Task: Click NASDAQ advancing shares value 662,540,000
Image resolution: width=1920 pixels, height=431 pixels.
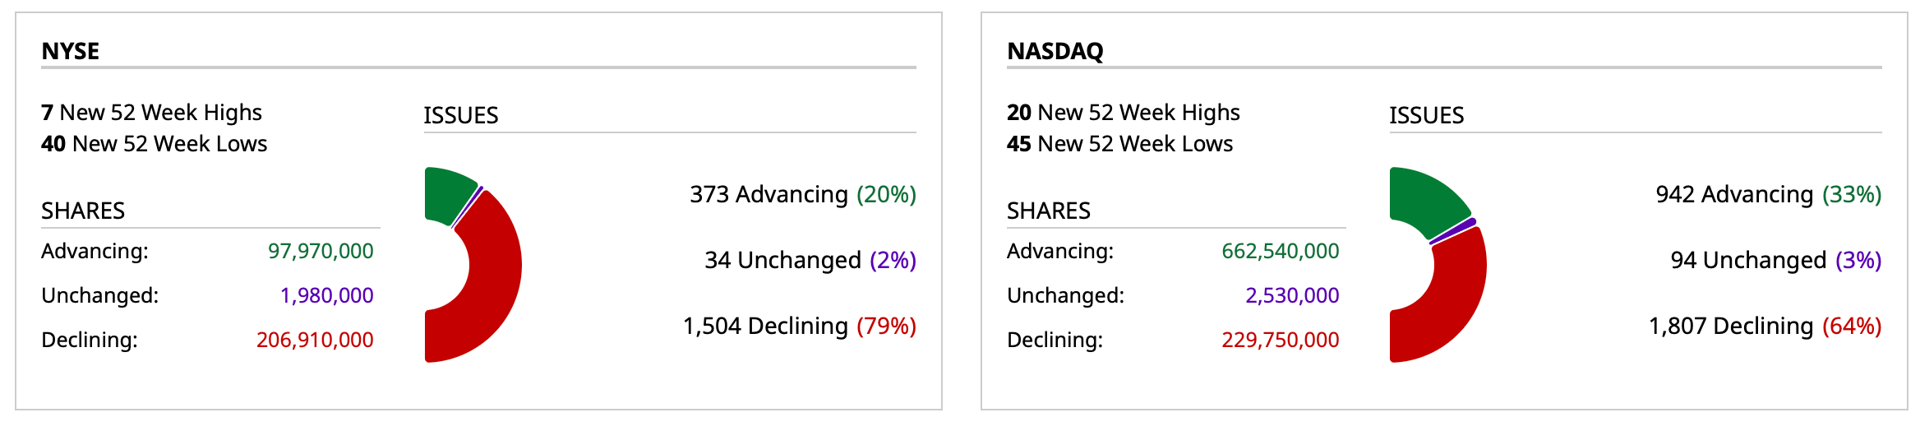Action: [1280, 251]
